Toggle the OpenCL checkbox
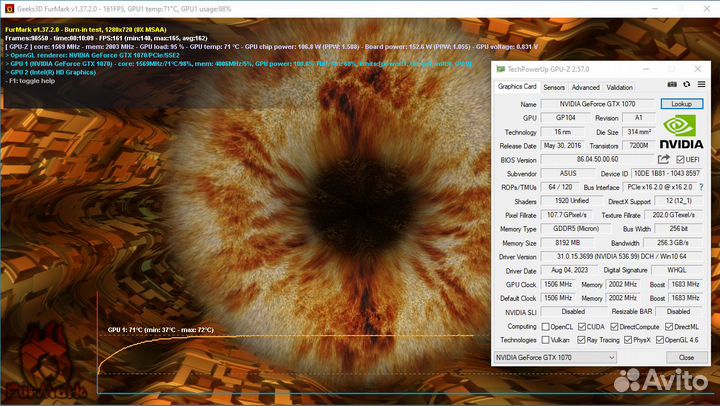 pos(546,327)
